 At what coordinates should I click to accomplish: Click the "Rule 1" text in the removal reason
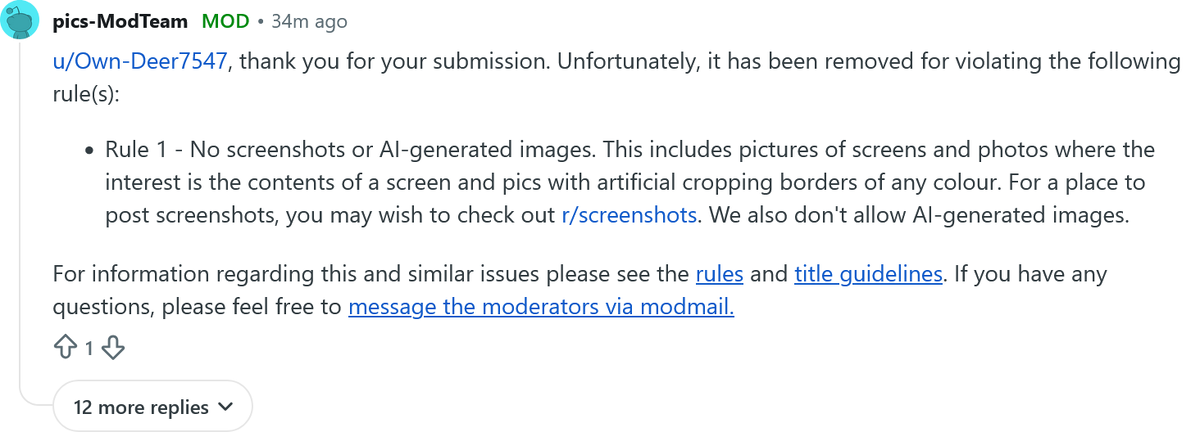tap(139, 150)
